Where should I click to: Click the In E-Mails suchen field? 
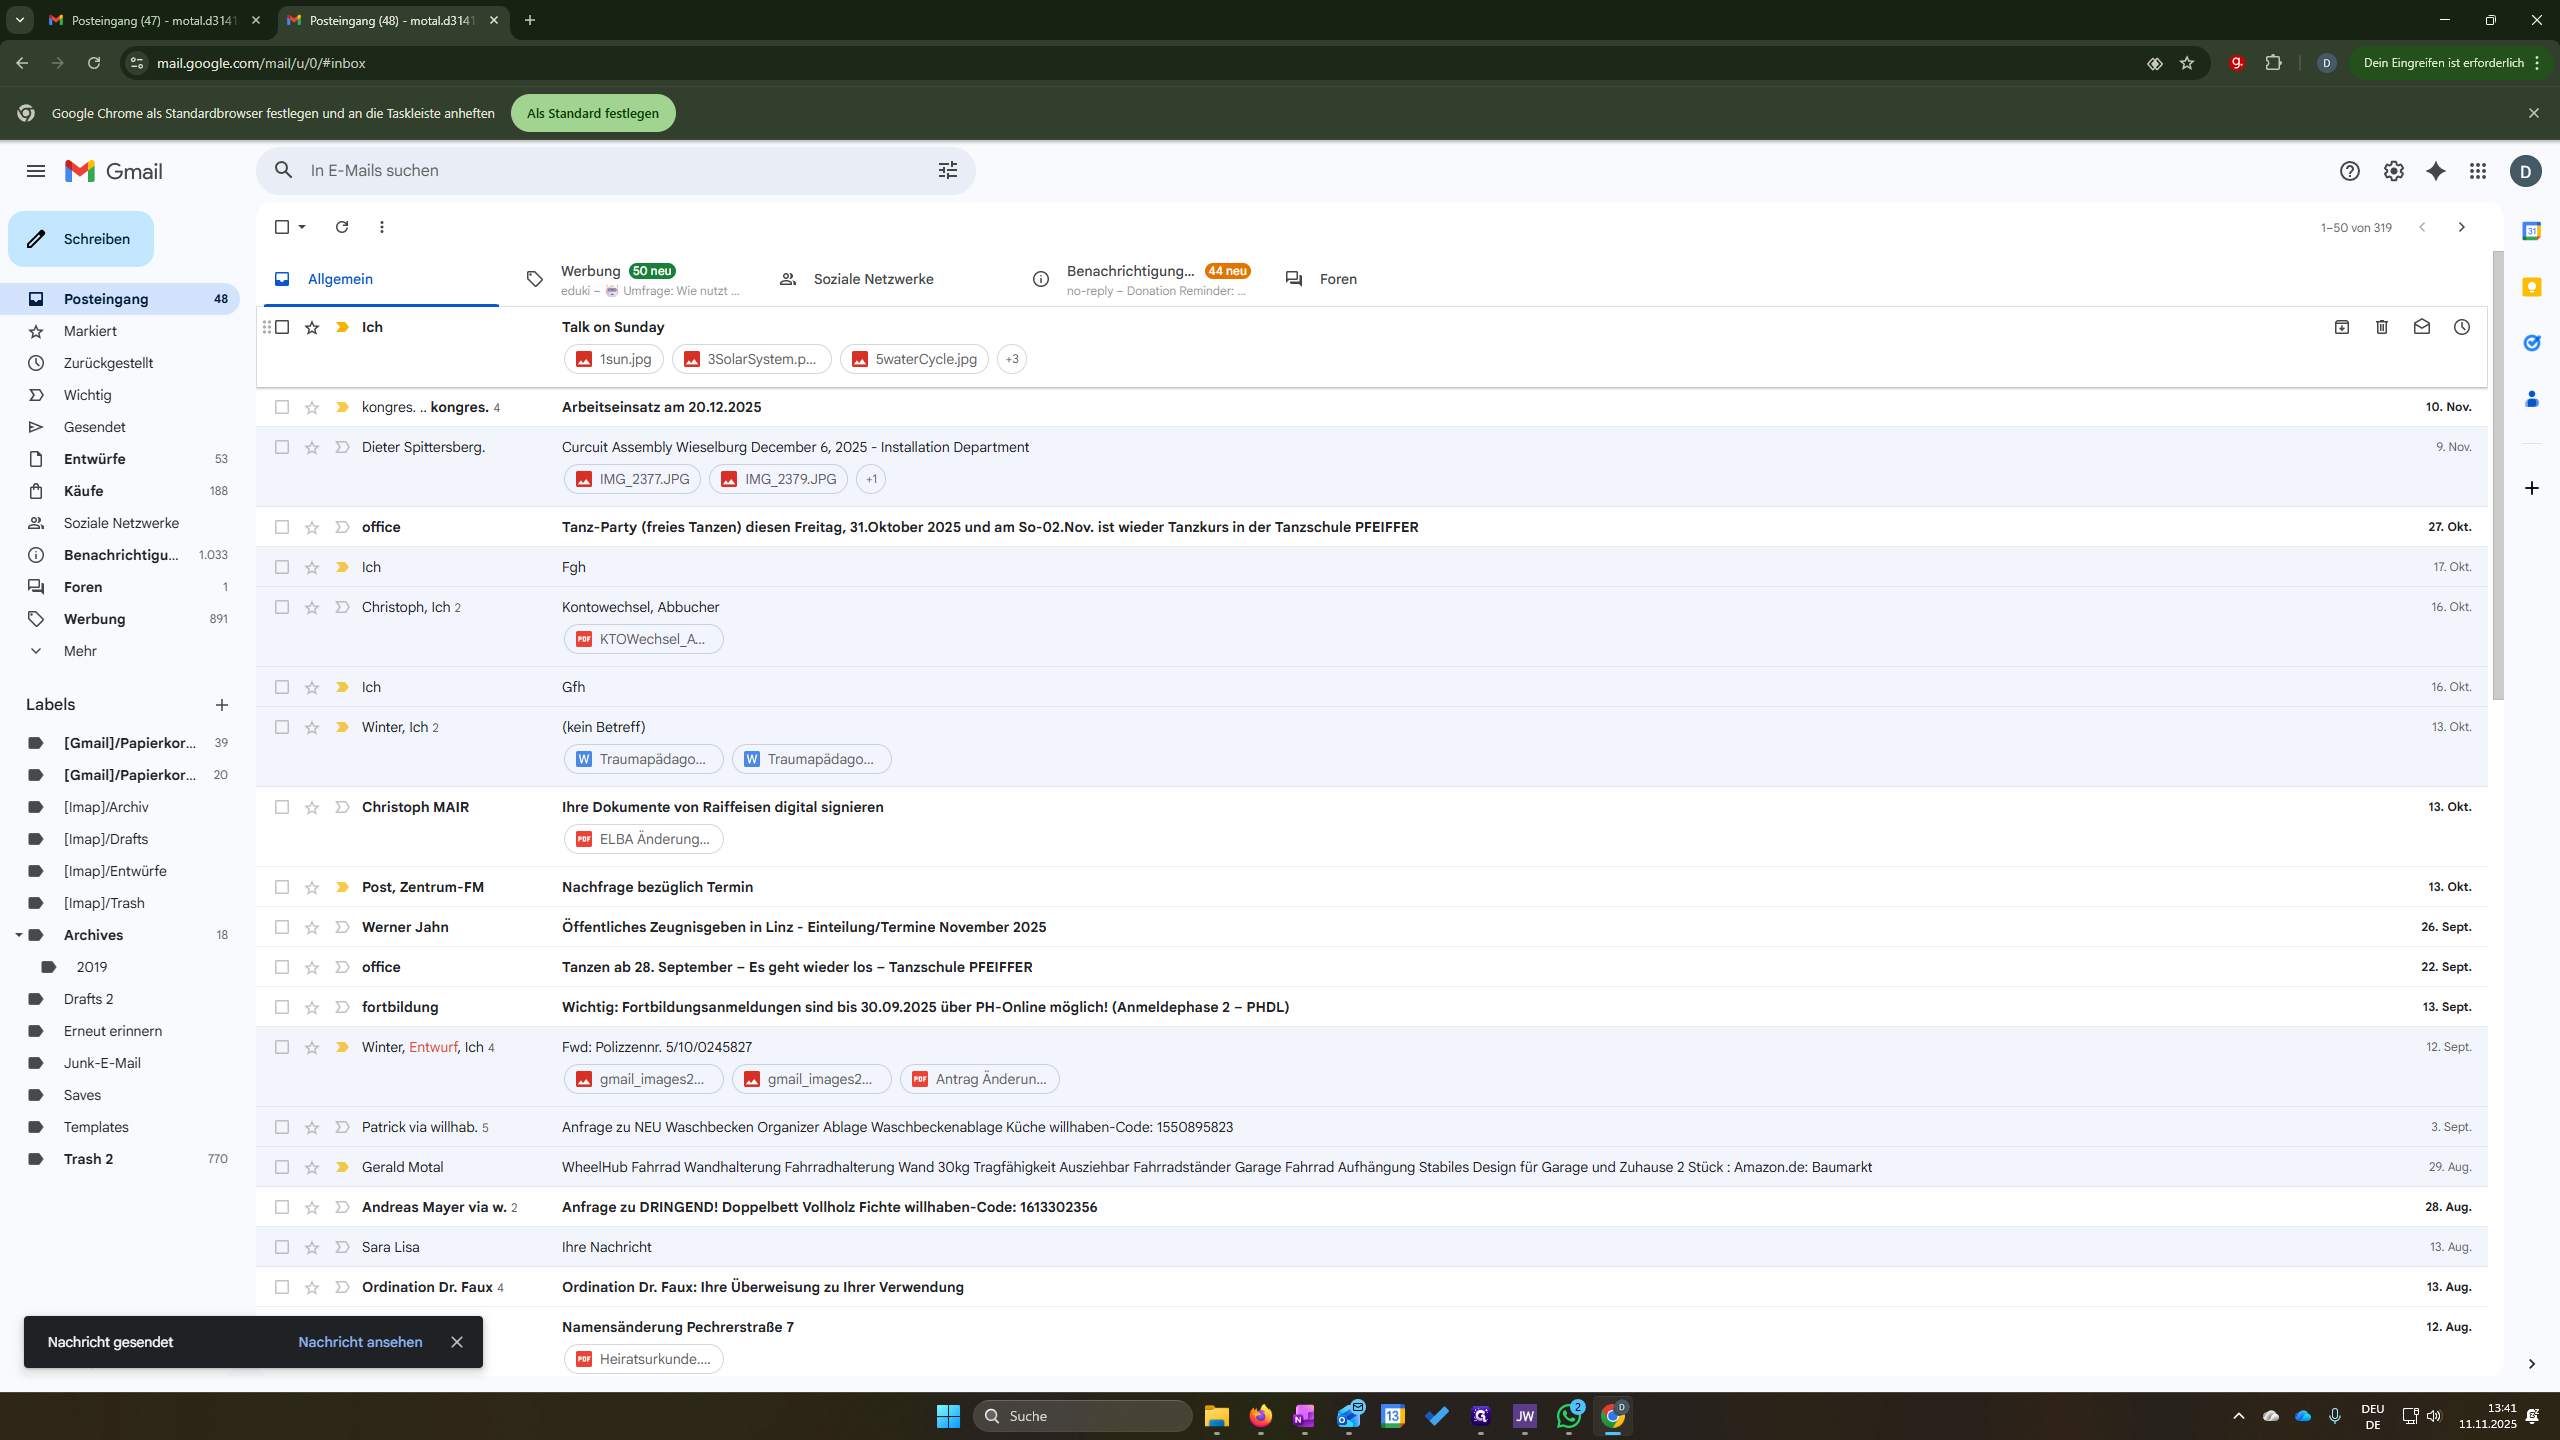click(615, 171)
